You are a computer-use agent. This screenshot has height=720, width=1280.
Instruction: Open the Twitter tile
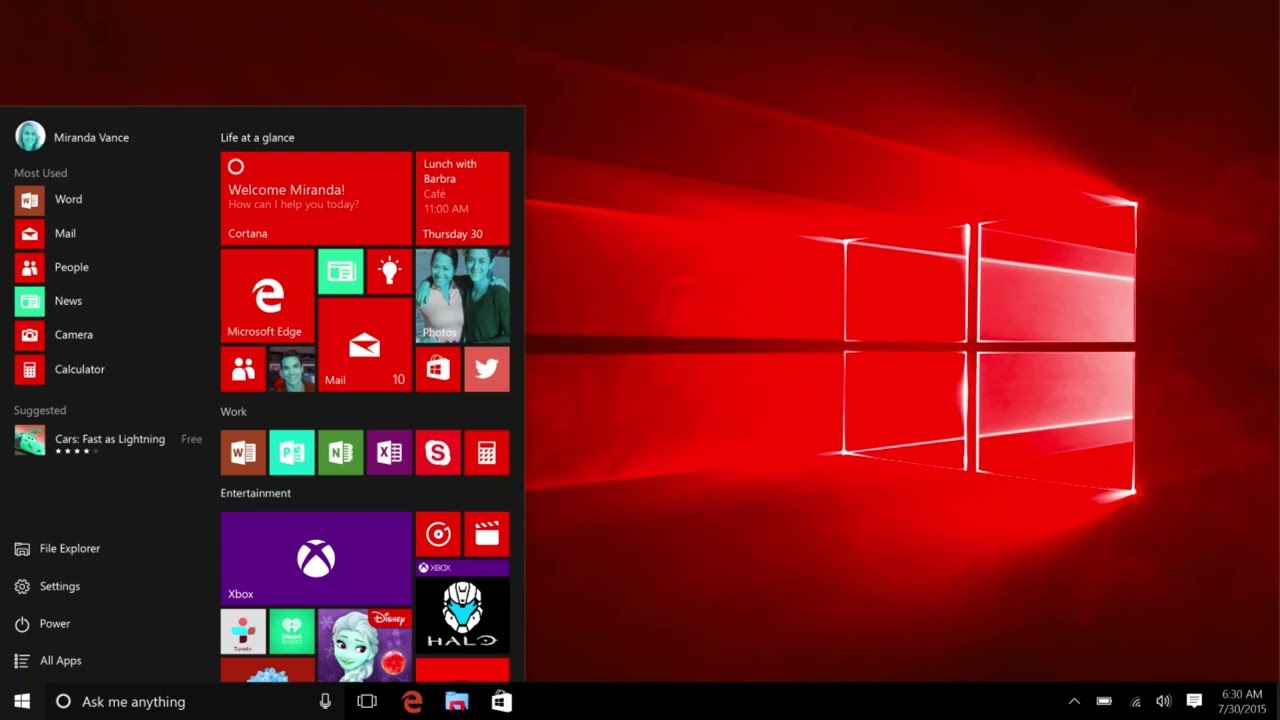[487, 369]
